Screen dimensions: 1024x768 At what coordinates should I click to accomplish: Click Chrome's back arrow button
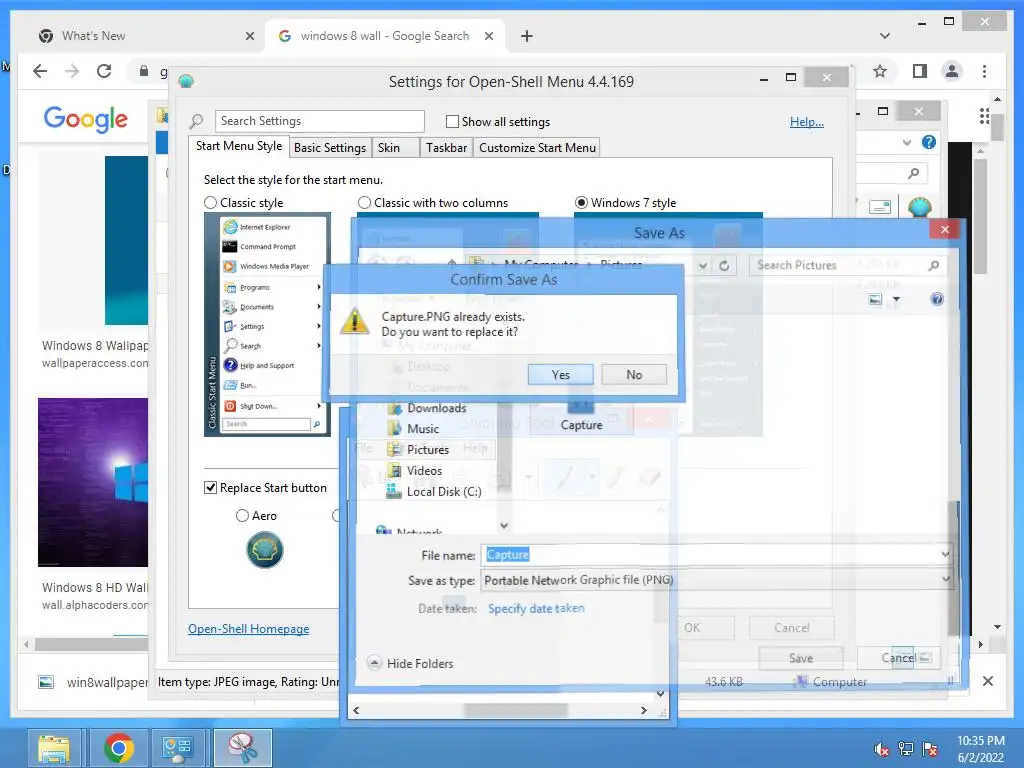click(x=40, y=71)
